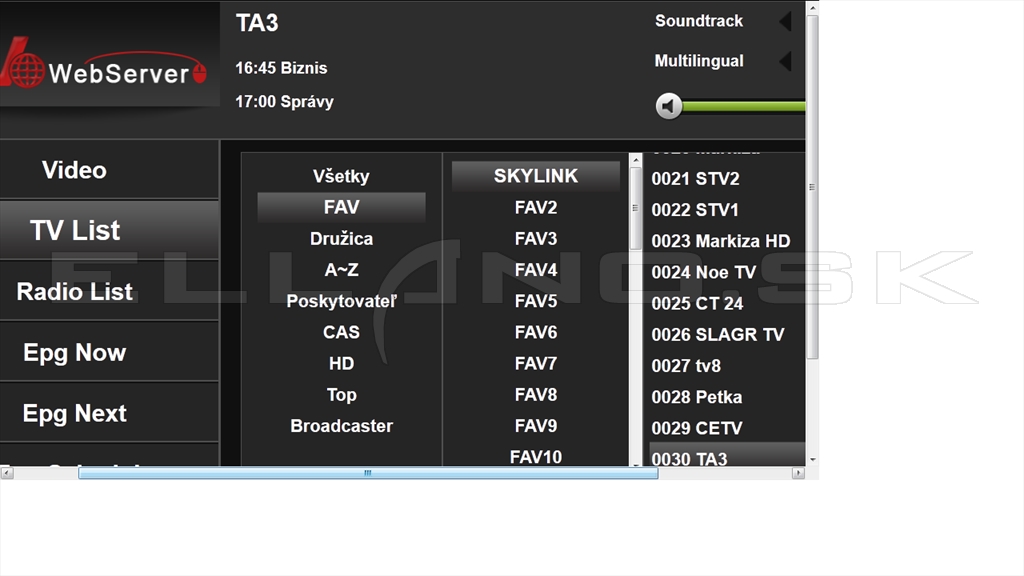Select the Družica filter
Screen dimensions: 1024x576
click(x=341, y=238)
